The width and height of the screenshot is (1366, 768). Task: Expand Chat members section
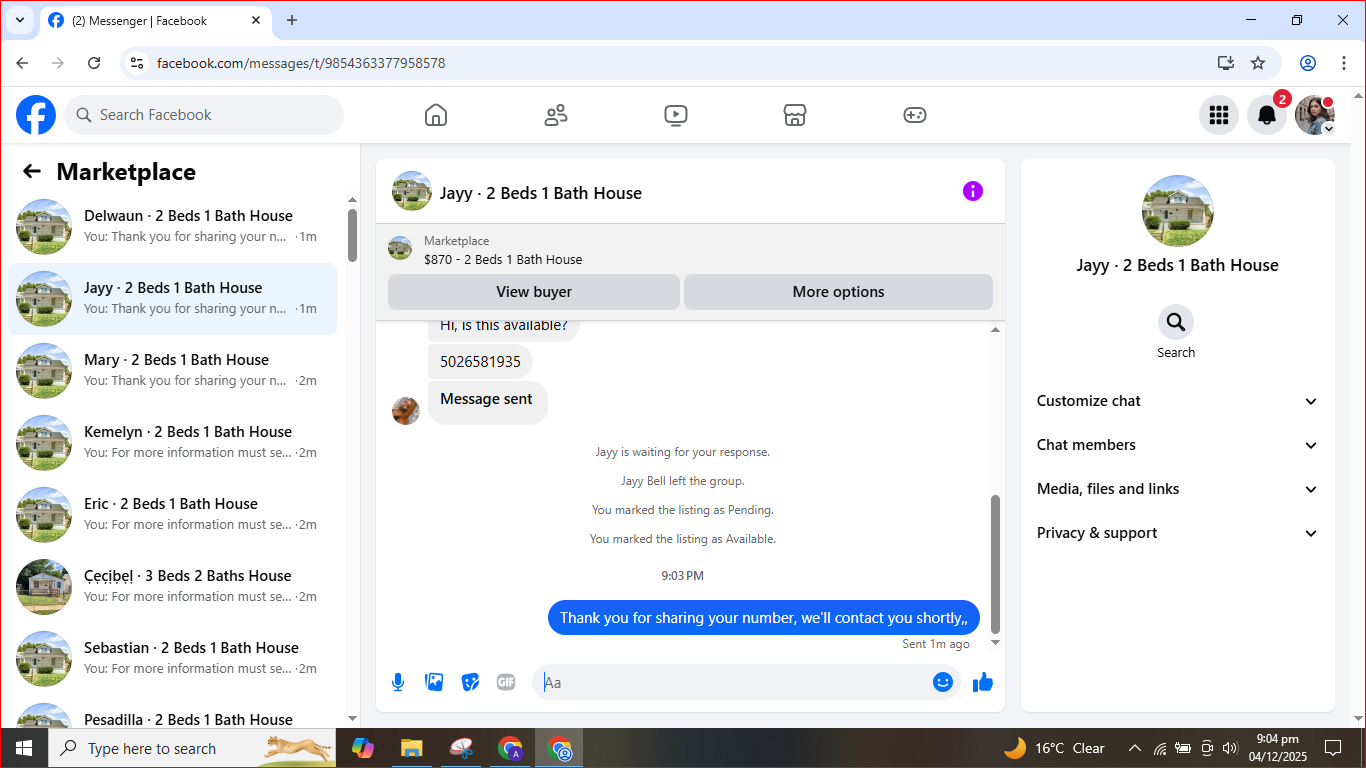[1177, 445]
